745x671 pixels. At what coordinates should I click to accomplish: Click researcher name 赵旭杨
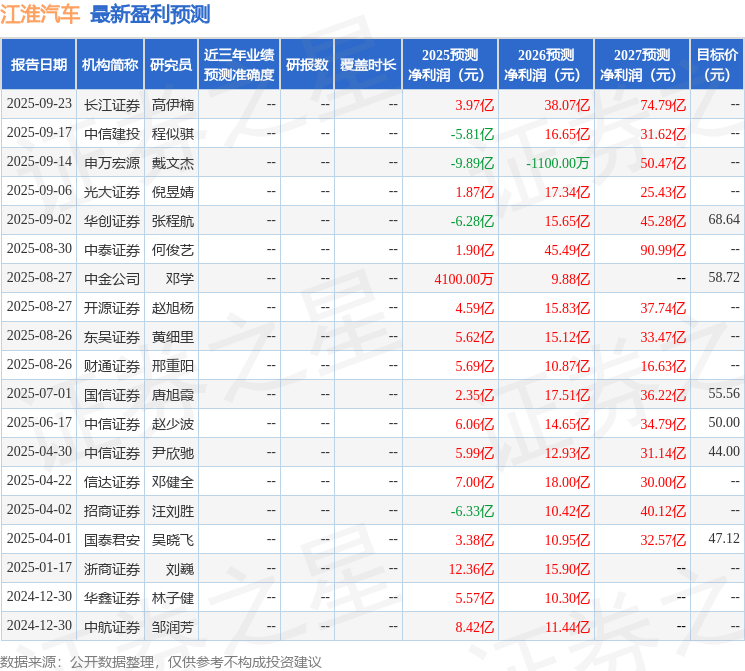tap(172, 308)
